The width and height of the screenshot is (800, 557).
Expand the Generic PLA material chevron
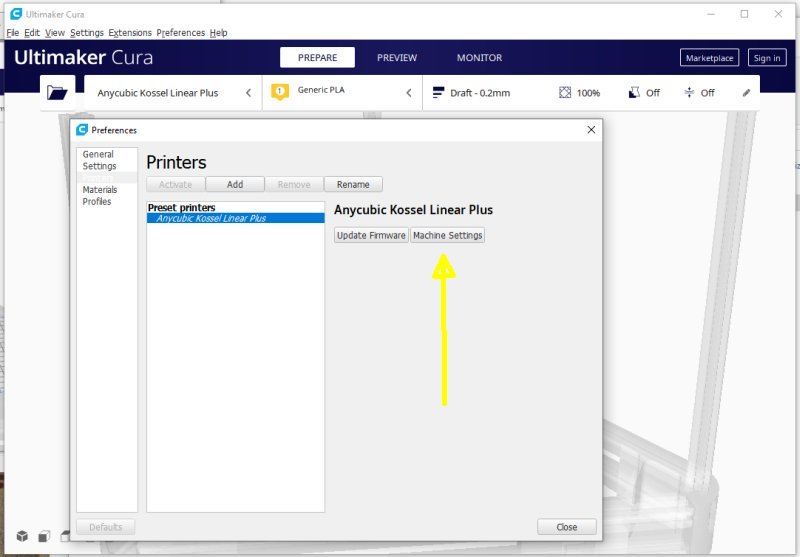click(x=409, y=93)
